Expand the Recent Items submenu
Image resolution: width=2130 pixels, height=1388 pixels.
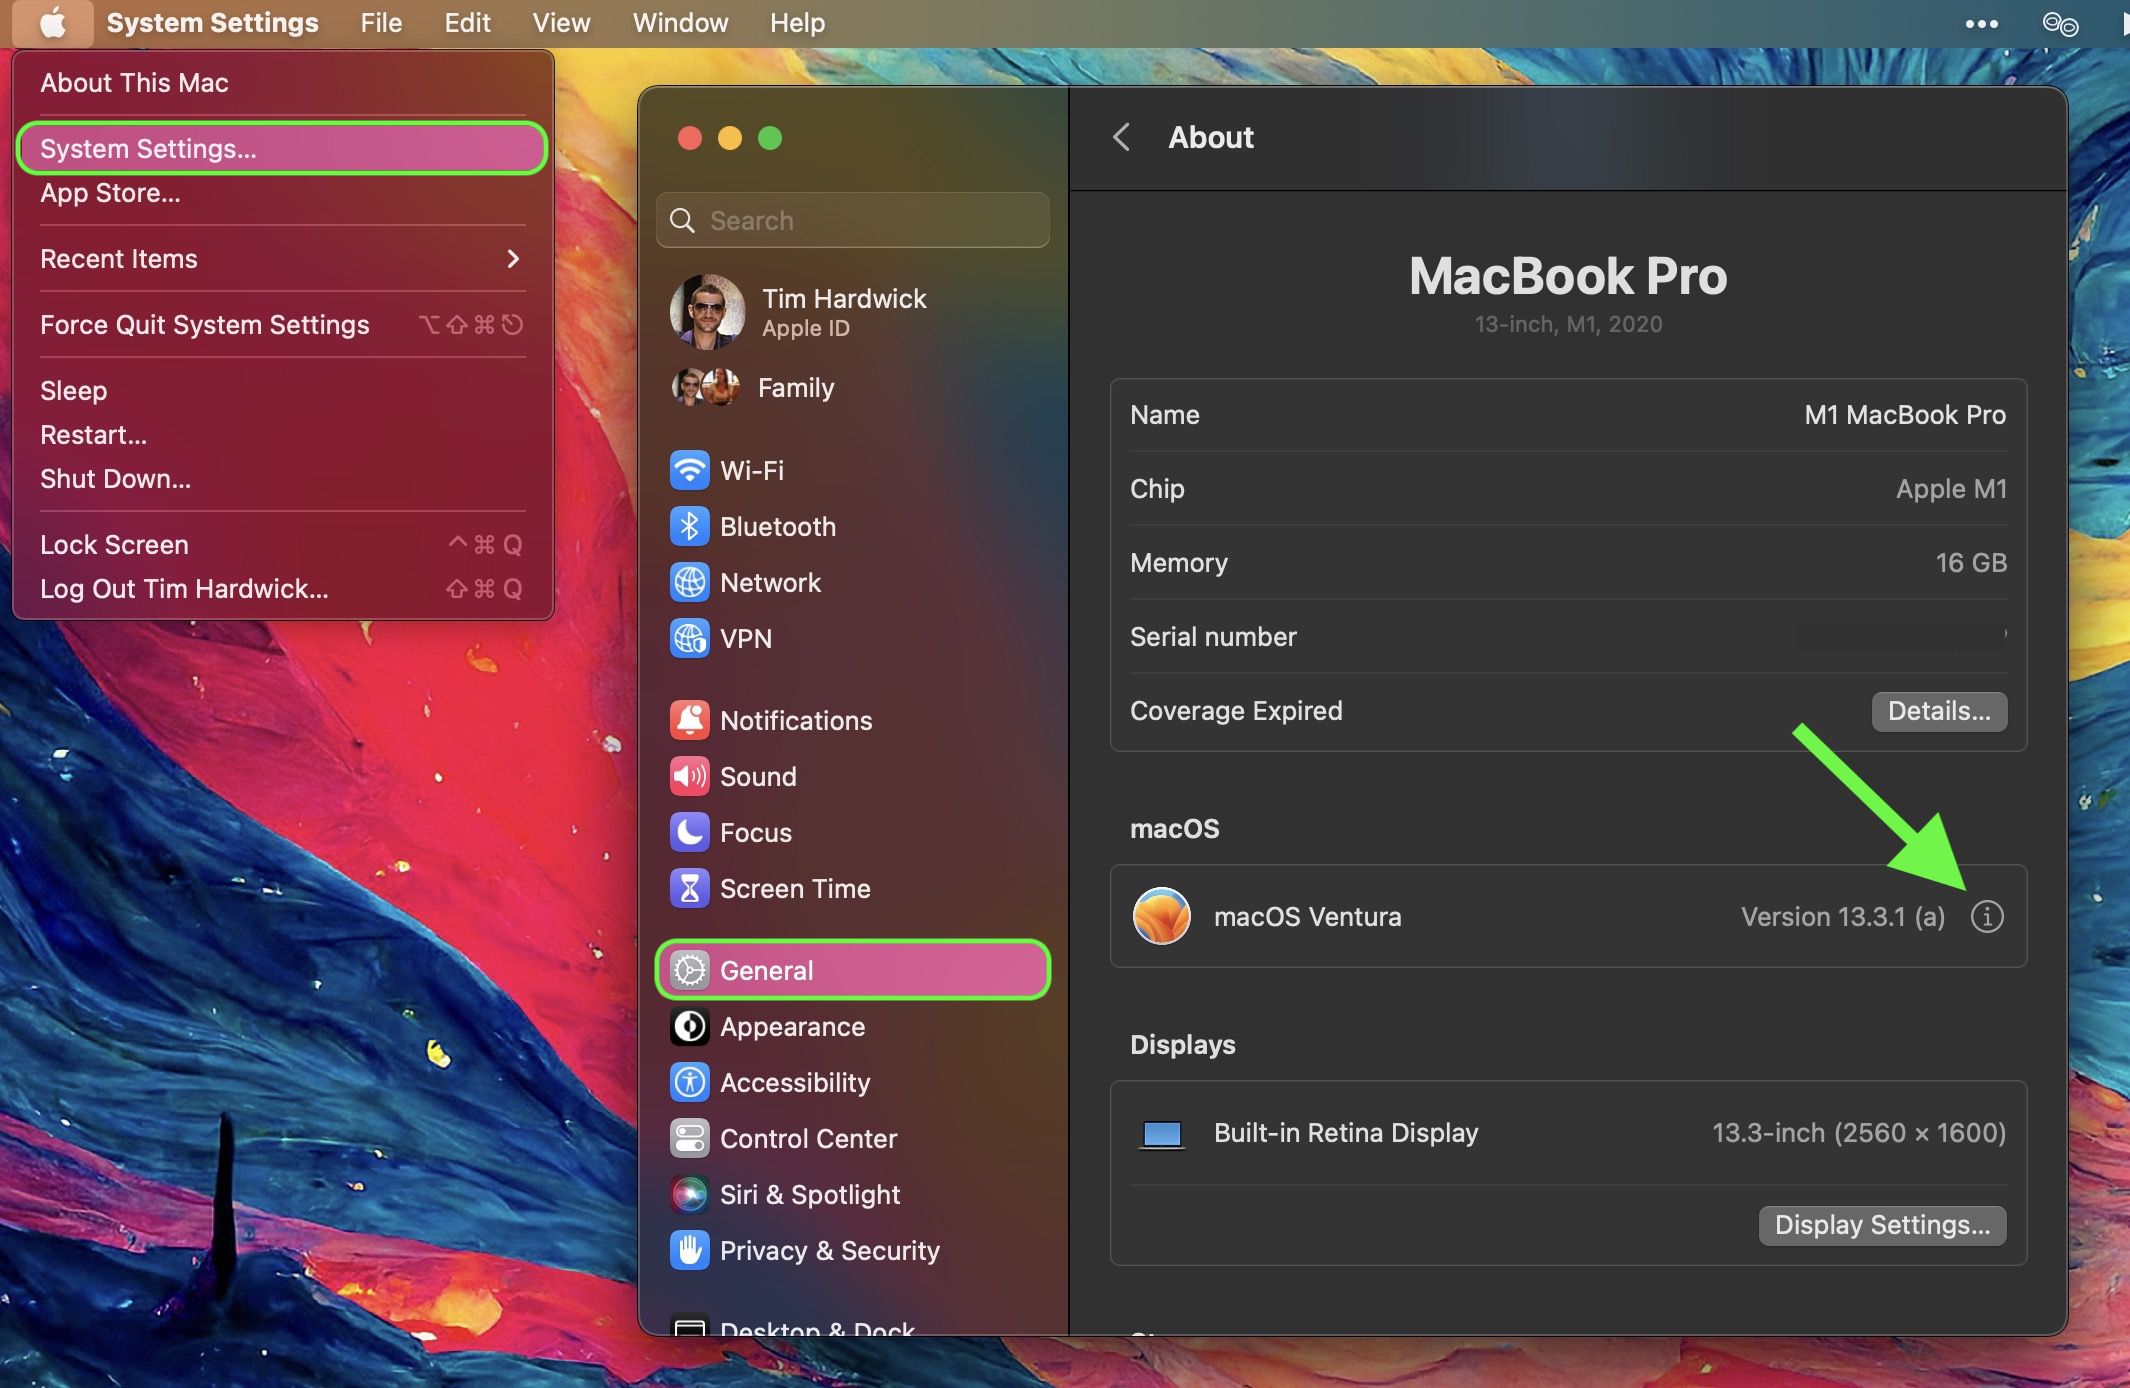282,259
